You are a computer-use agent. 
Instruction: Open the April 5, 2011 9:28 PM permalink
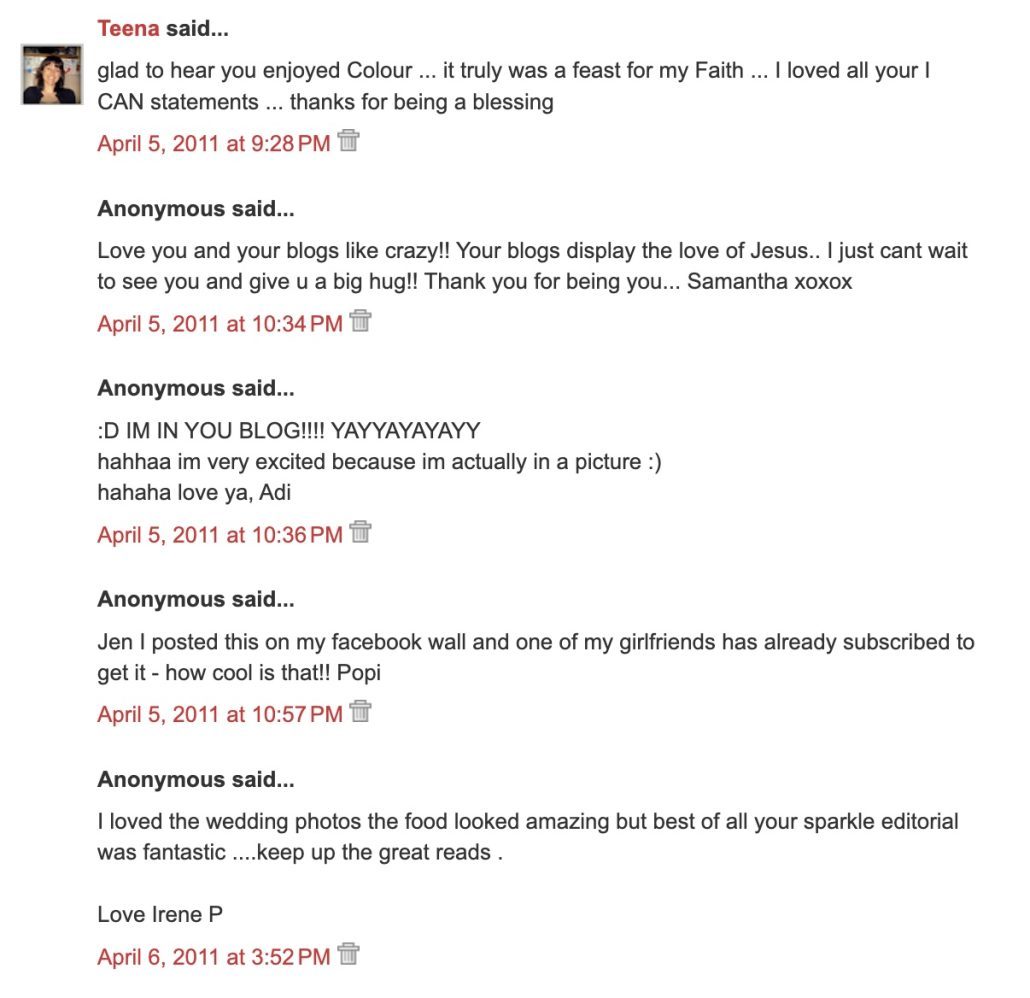[213, 143]
